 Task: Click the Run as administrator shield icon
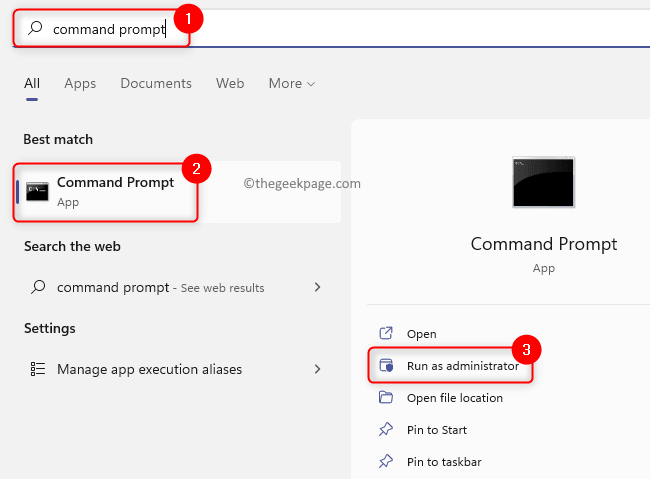tap(386, 366)
